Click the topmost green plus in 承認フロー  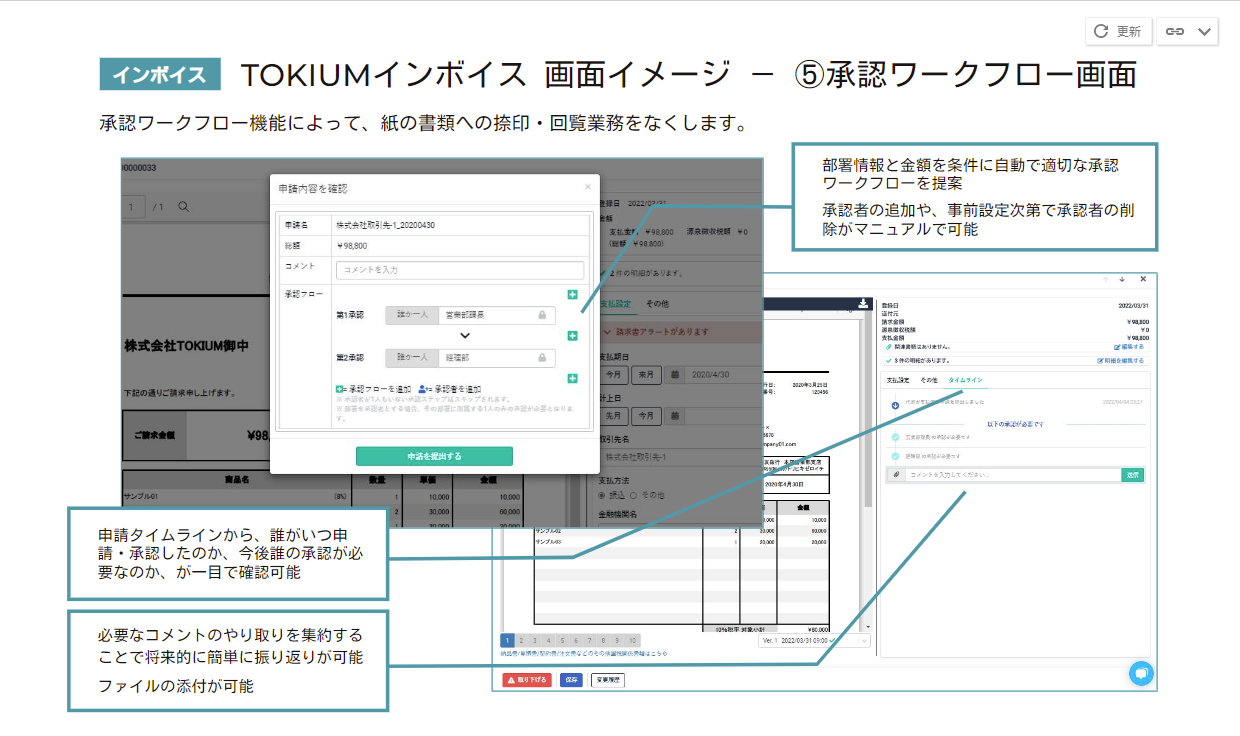coord(572,294)
